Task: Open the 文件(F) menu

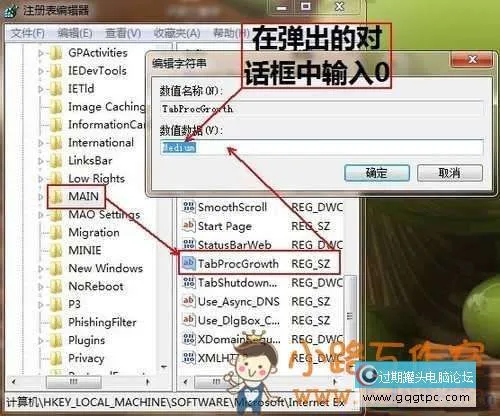Action: pyautogui.click(x=27, y=33)
